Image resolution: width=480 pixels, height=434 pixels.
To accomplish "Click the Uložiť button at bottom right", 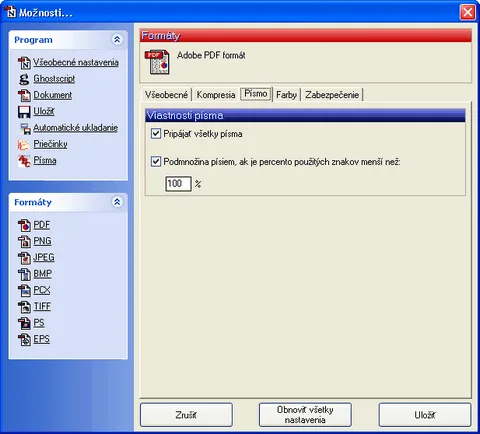I will [425, 415].
